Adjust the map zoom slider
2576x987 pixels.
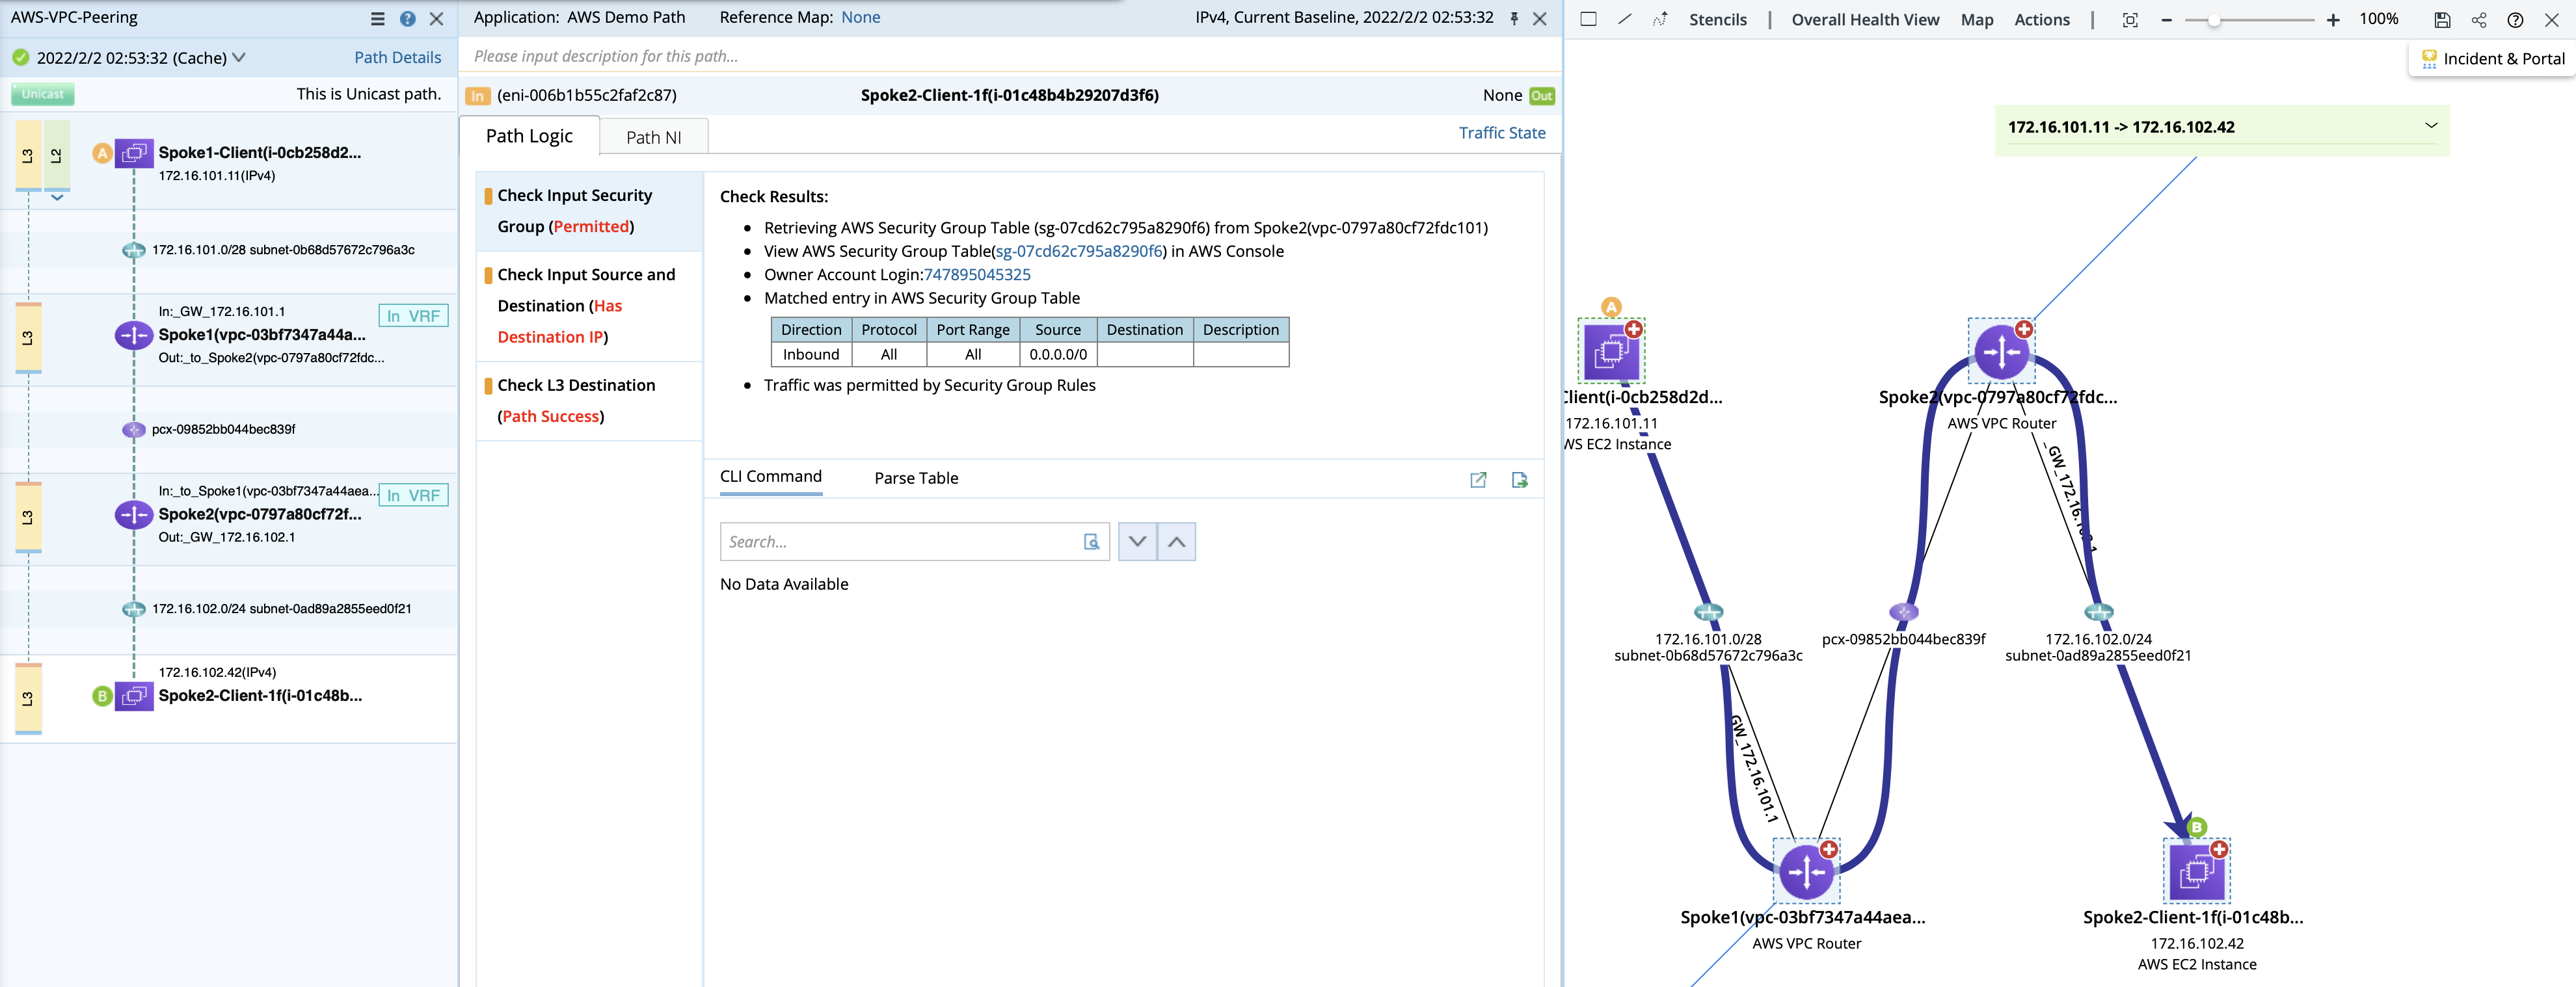coord(2214,20)
